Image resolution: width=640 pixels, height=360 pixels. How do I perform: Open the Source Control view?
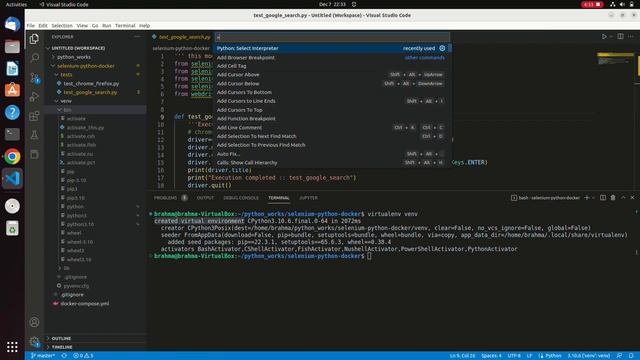pyautogui.click(x=35, y=77)
